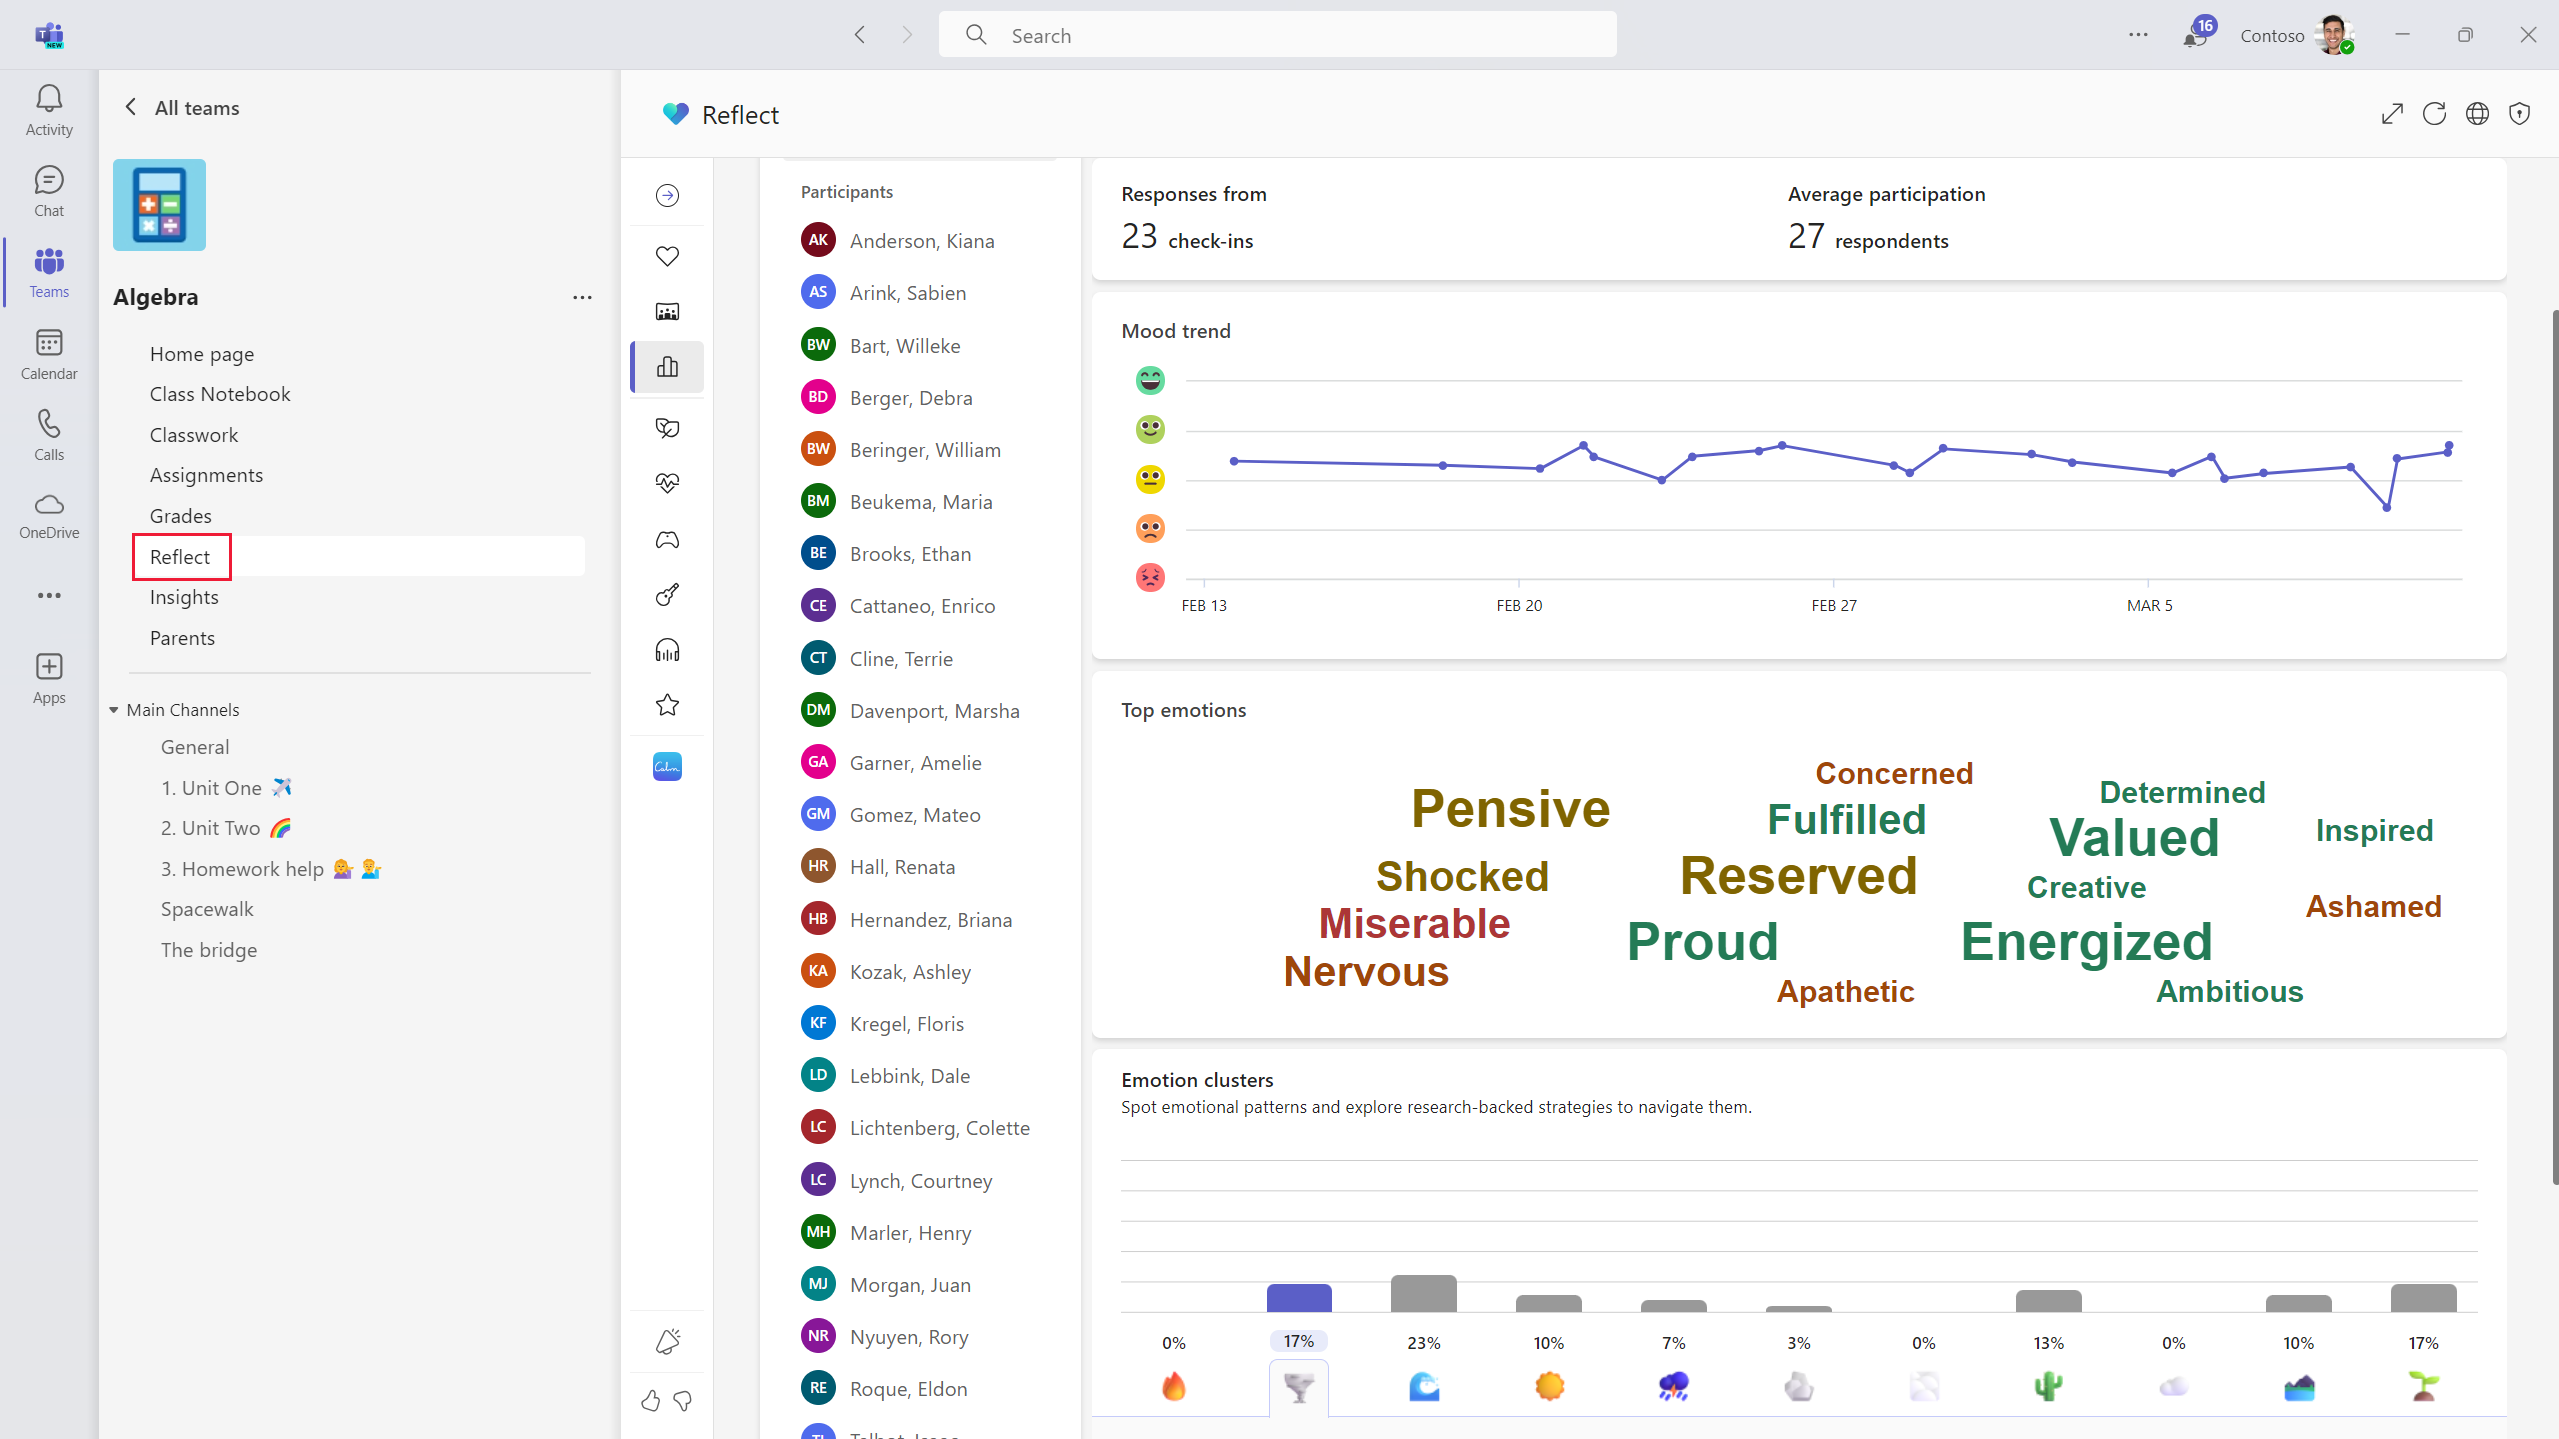Click the expand to full screen icon
Screen dimensions: 2559x1439
pos(2391,114)
